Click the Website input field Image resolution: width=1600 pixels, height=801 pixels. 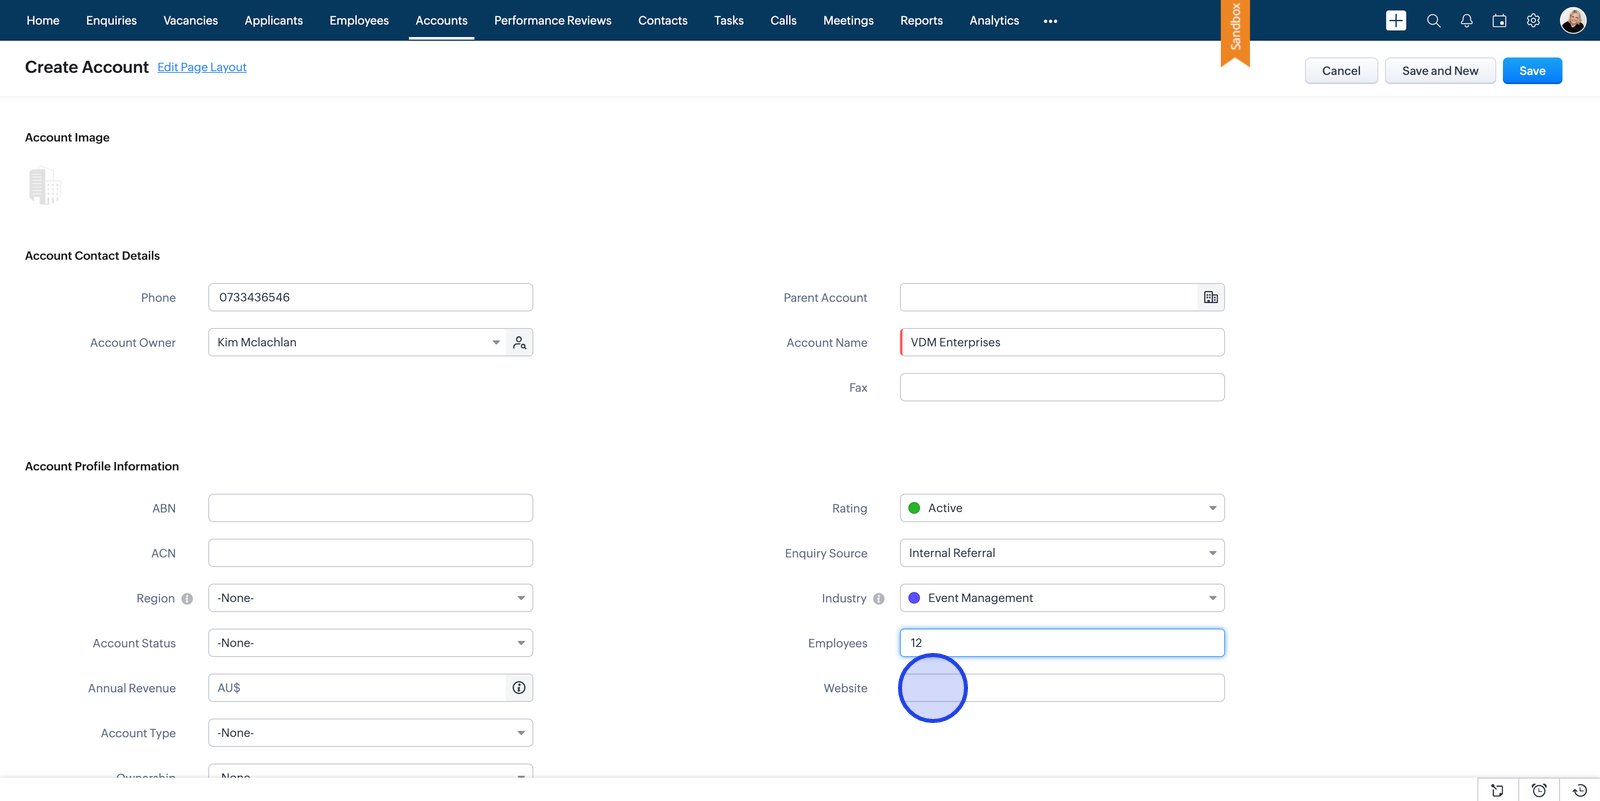click(x=1062, y=688)
